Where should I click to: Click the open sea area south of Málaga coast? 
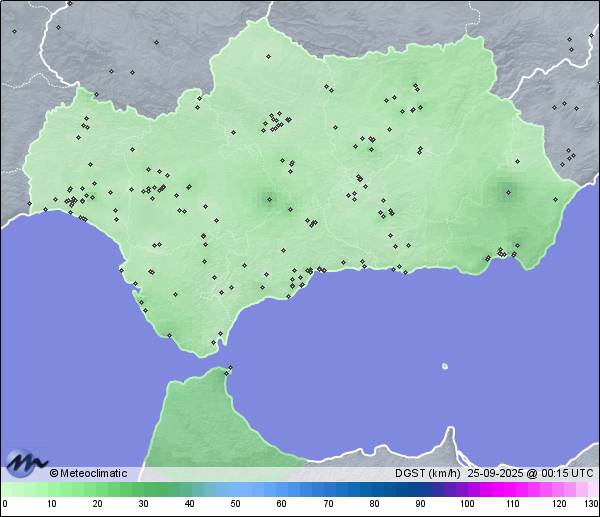coord(330,340)
